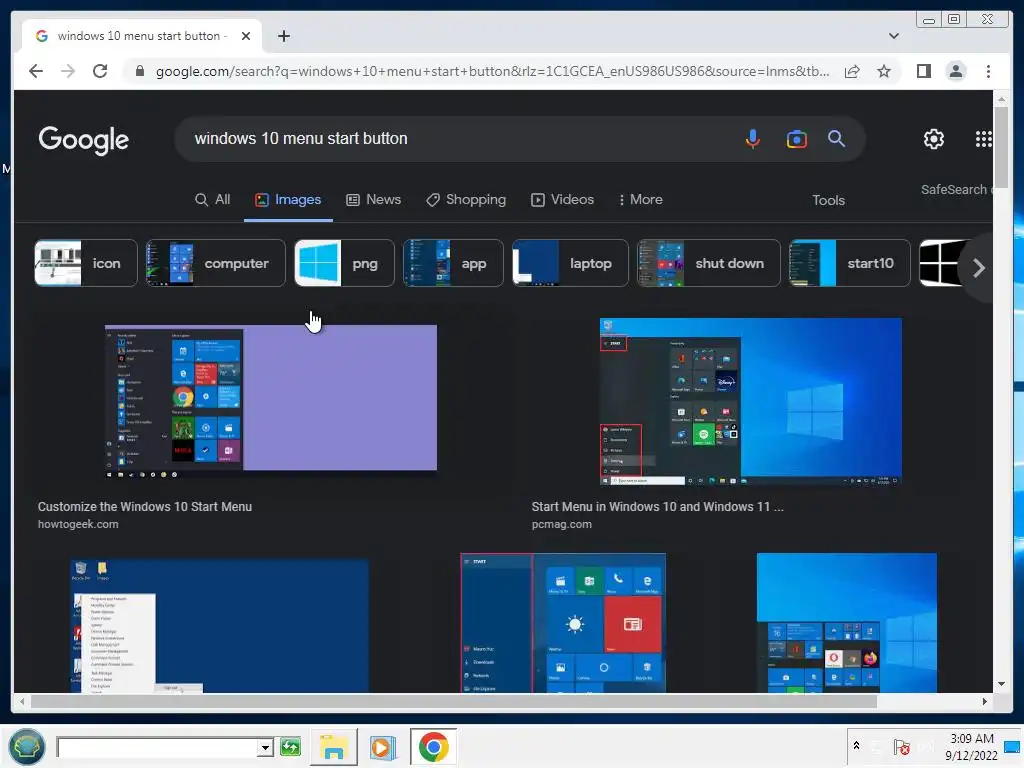The width and height of the screenshot is (1024, 768).
Task: Open the Chrome profile avatar
Action: point(955,71)
